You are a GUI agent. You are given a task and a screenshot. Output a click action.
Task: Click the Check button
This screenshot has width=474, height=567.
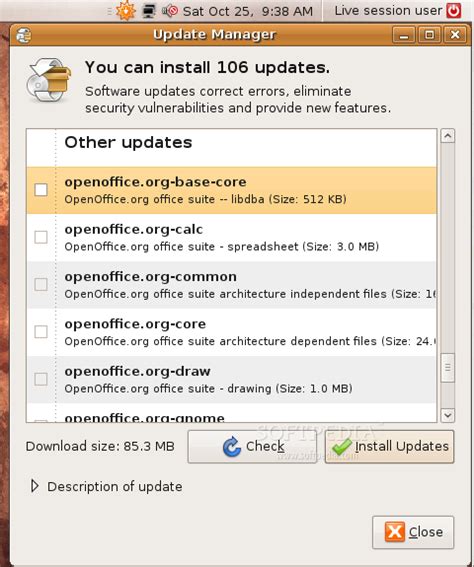(x=252, y=447)
